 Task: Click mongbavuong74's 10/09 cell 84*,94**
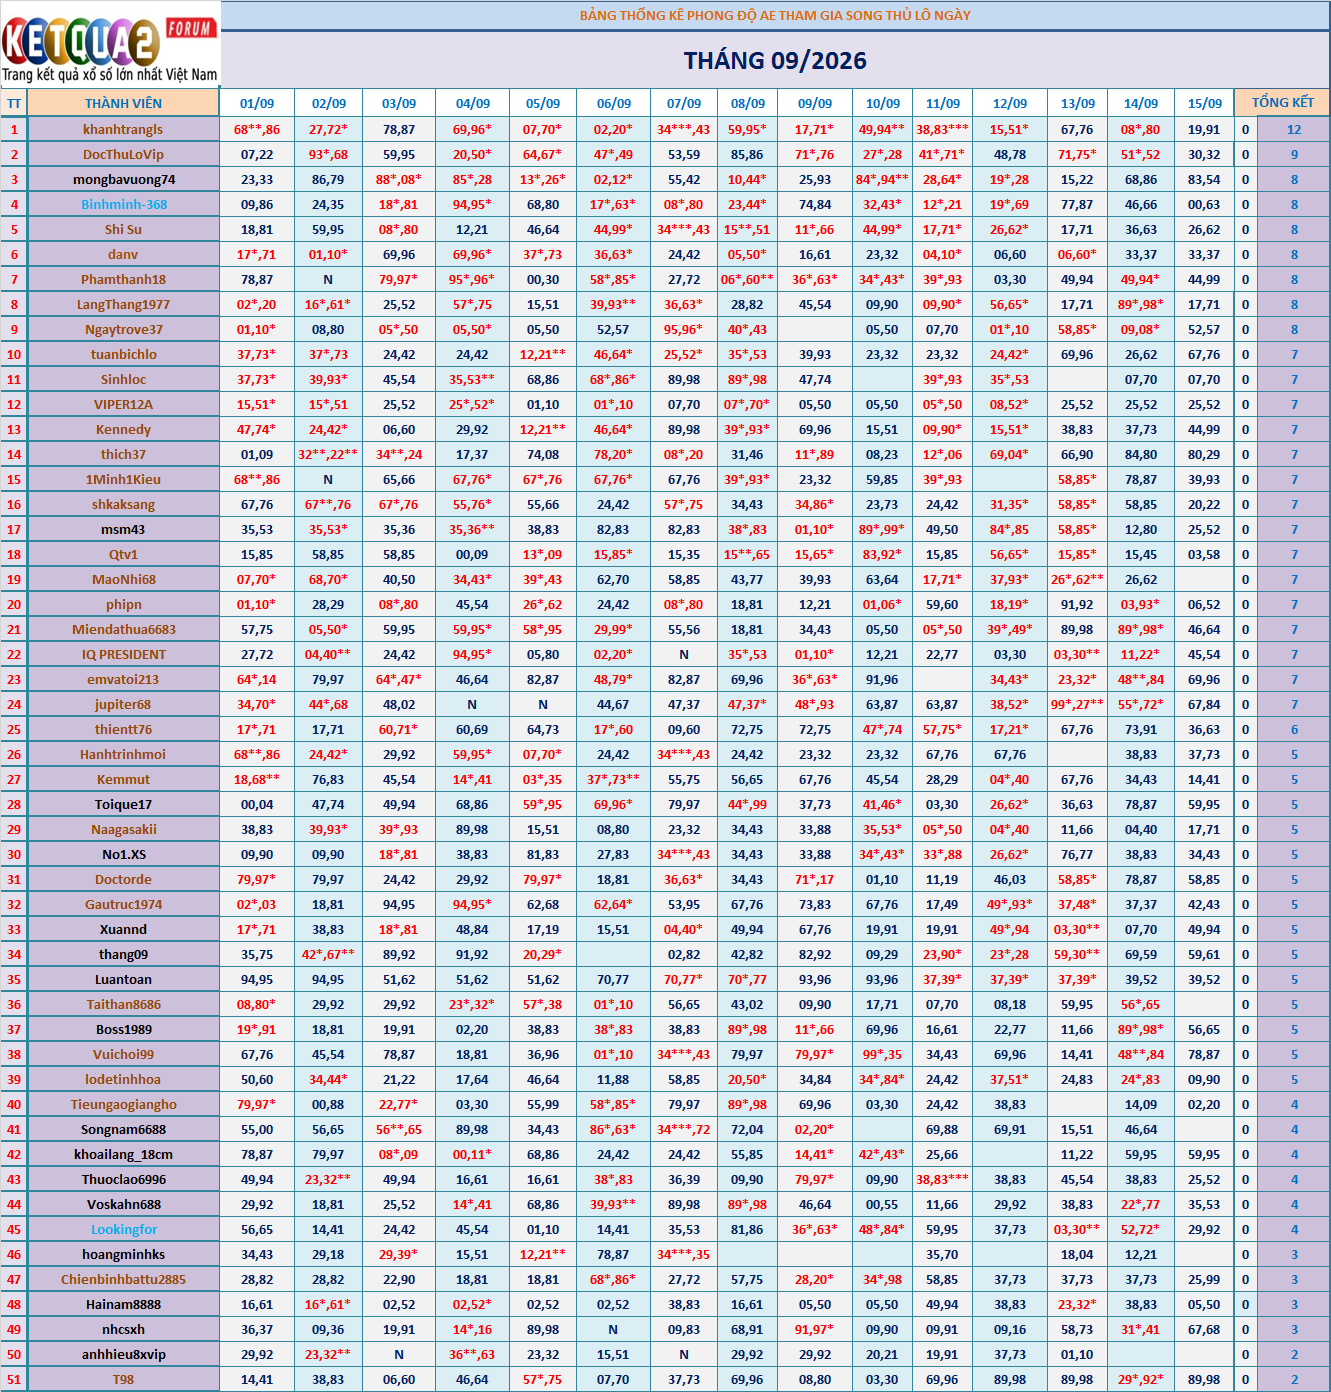pos(882,179)
